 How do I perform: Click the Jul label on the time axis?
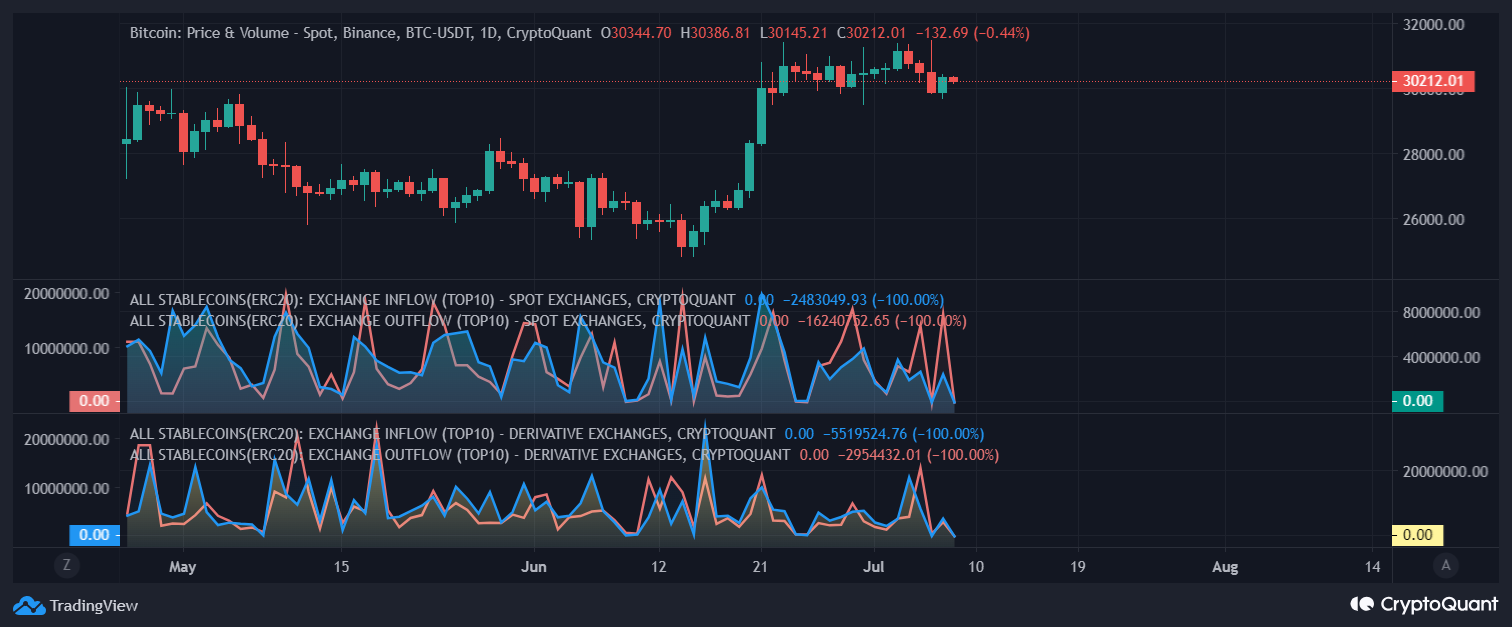tap(874, 566)
